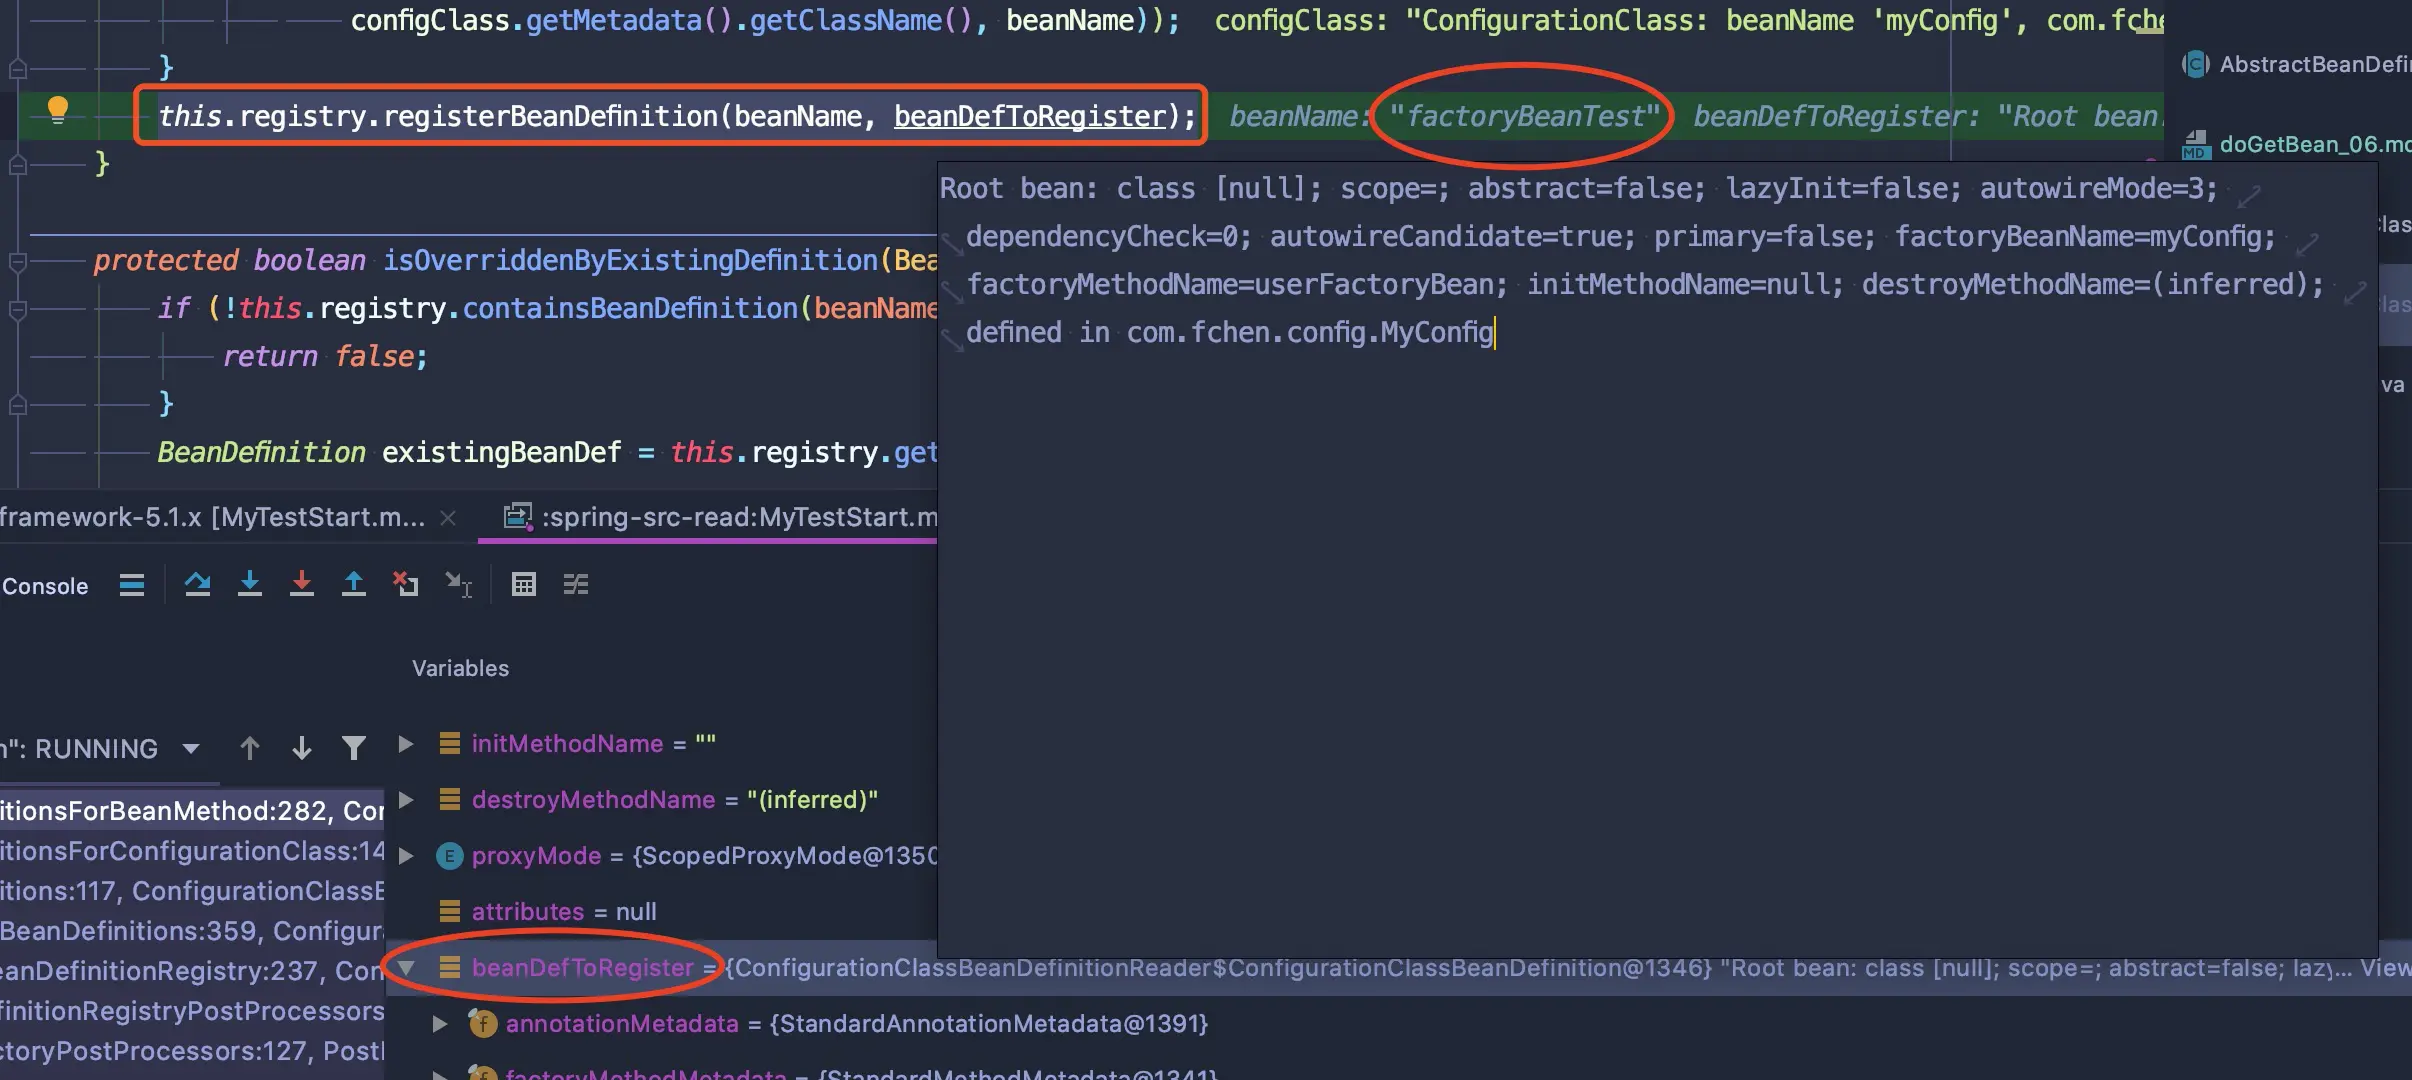The height and width of the screenshot is (1080, 2412).
Task: Expand the initMethodName variable node
Action: [406, 744]
